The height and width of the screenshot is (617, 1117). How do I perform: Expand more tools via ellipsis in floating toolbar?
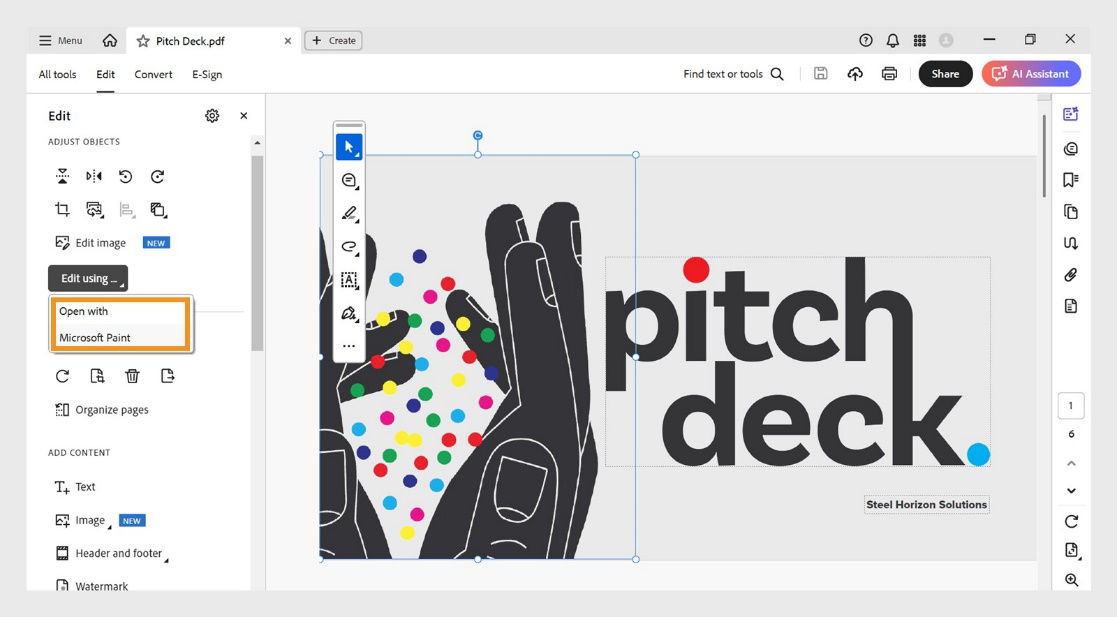point(349,345)
